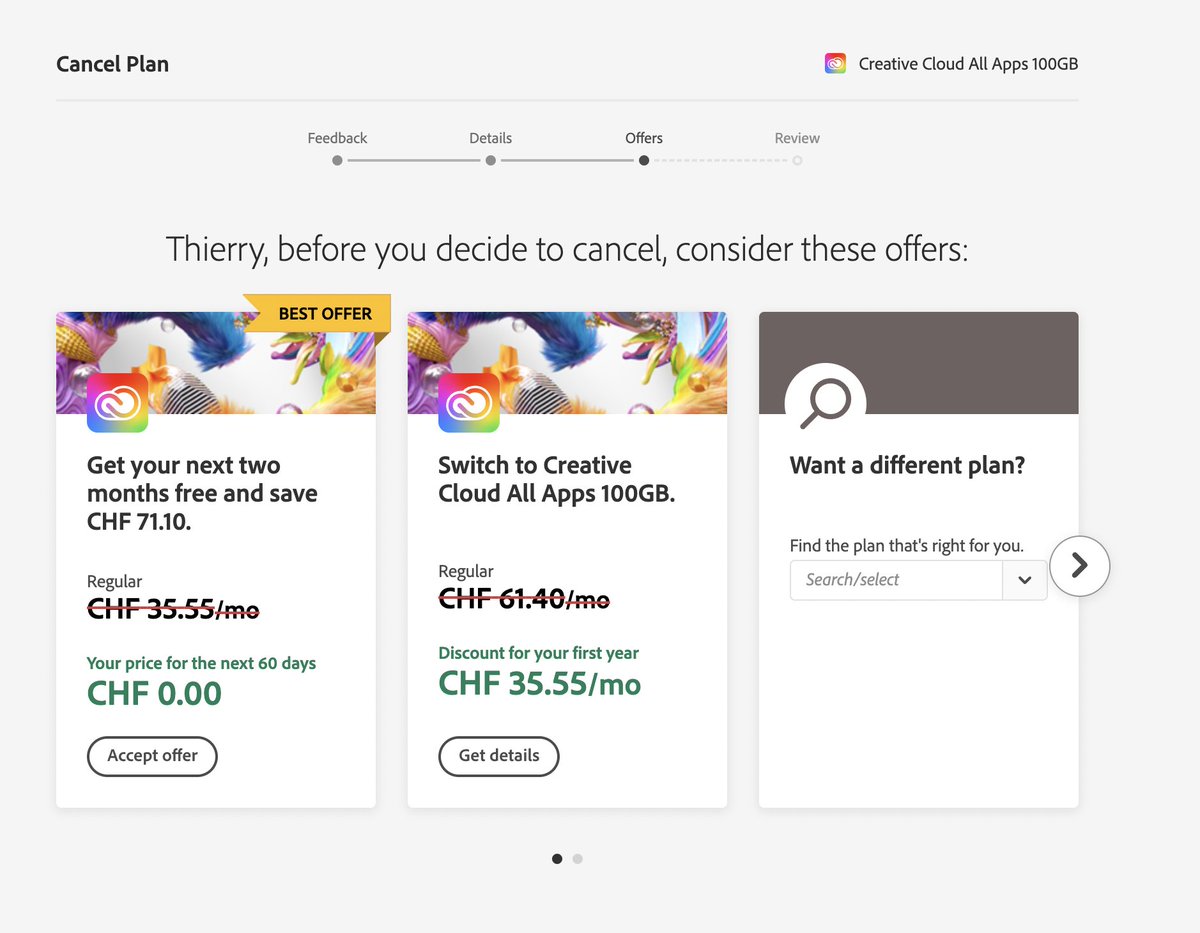Click the Feedback step progress dot
This screenshot has width=1200, height=933.
pos(337,160)
